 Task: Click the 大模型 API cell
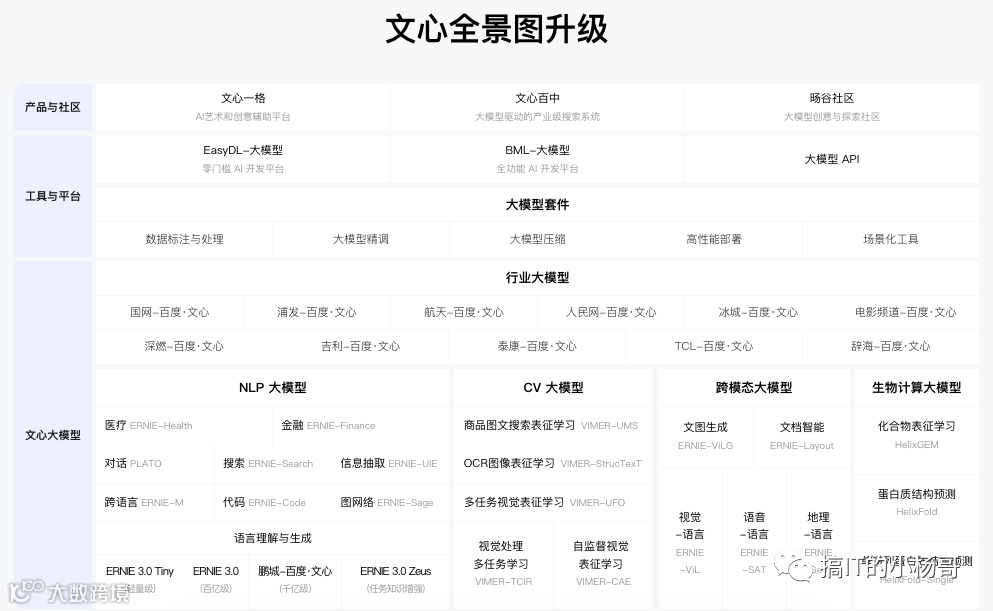click(832, 159)
